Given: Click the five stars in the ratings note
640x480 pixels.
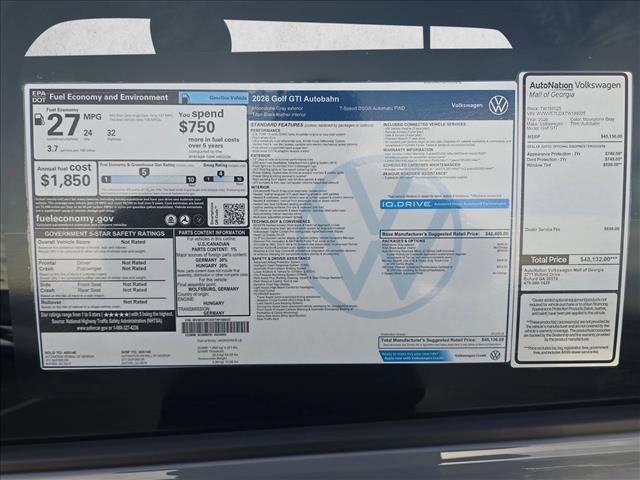Looking at the screenshot, I should click(116, 315).
